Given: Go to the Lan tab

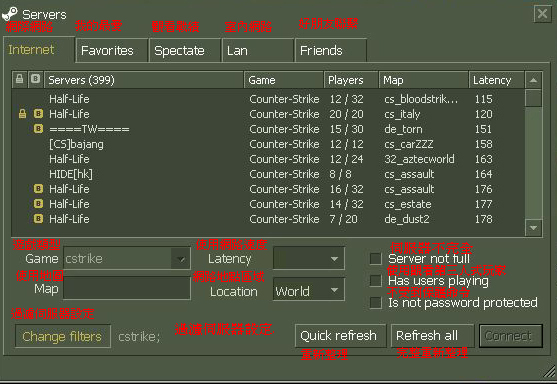Looking at the screenshot, I should pyautogui.click(x=258, y=50).
